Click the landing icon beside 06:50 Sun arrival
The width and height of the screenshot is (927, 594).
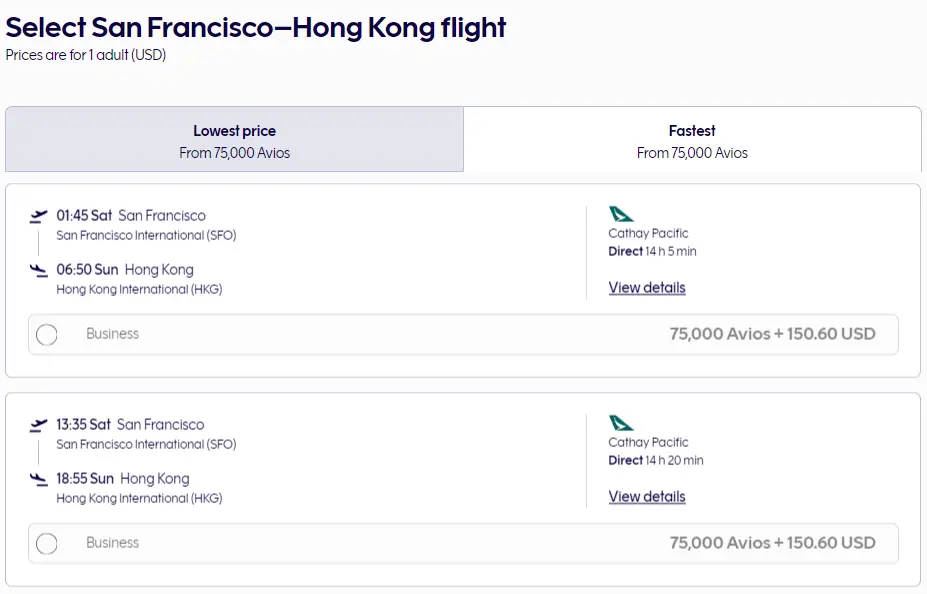39,270
